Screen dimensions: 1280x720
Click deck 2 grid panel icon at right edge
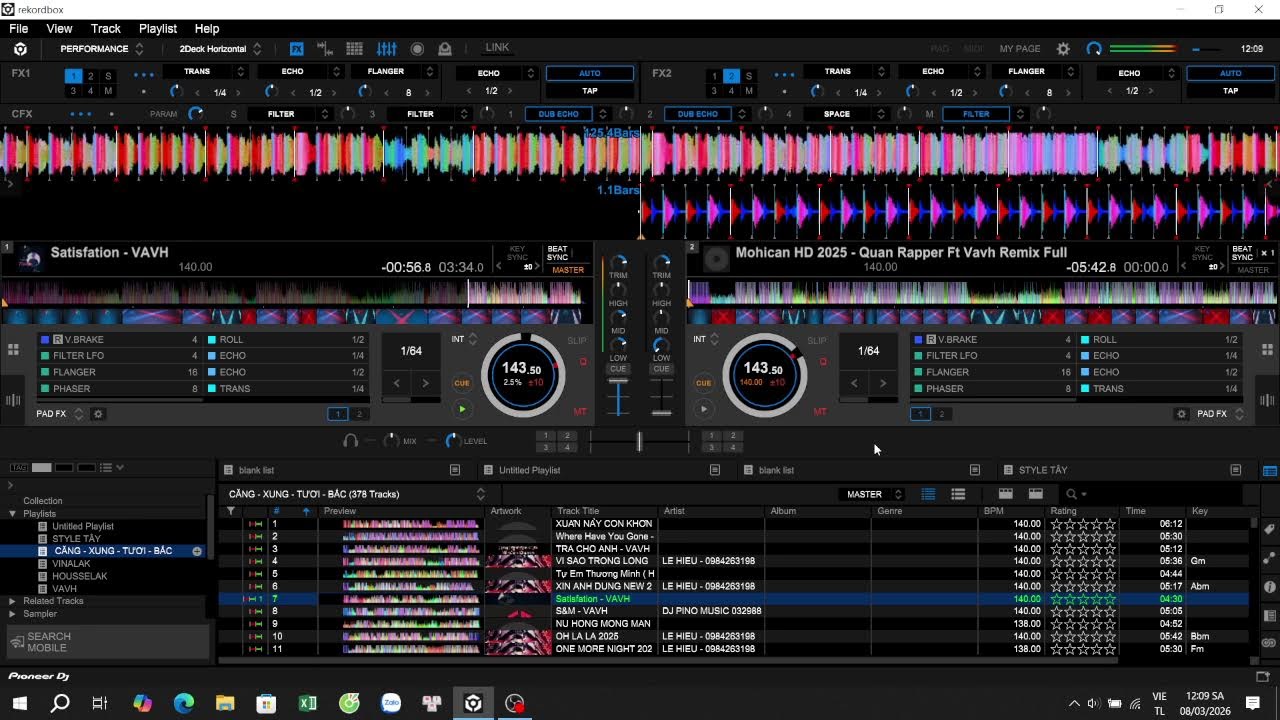1267,350
